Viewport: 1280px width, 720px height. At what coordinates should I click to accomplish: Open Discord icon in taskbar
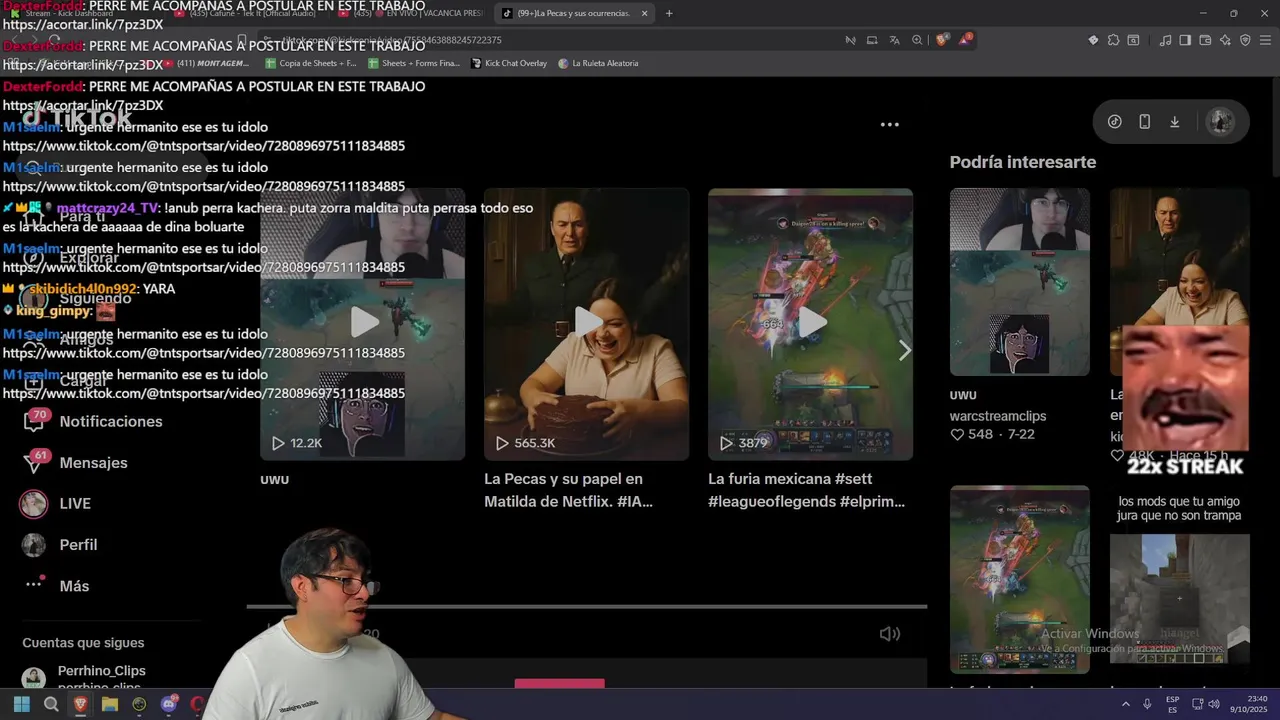click(168, 704)
